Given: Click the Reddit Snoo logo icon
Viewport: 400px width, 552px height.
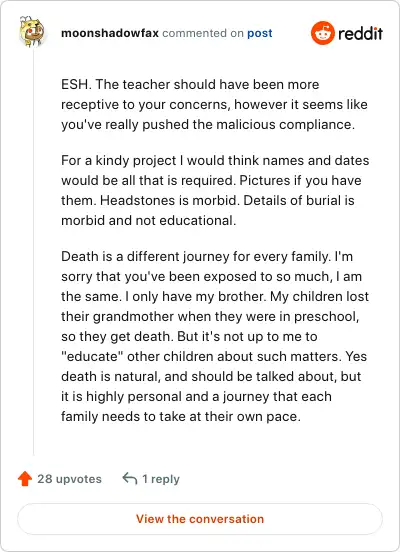Looking at the screenshot, I should [x=323, y=33].
